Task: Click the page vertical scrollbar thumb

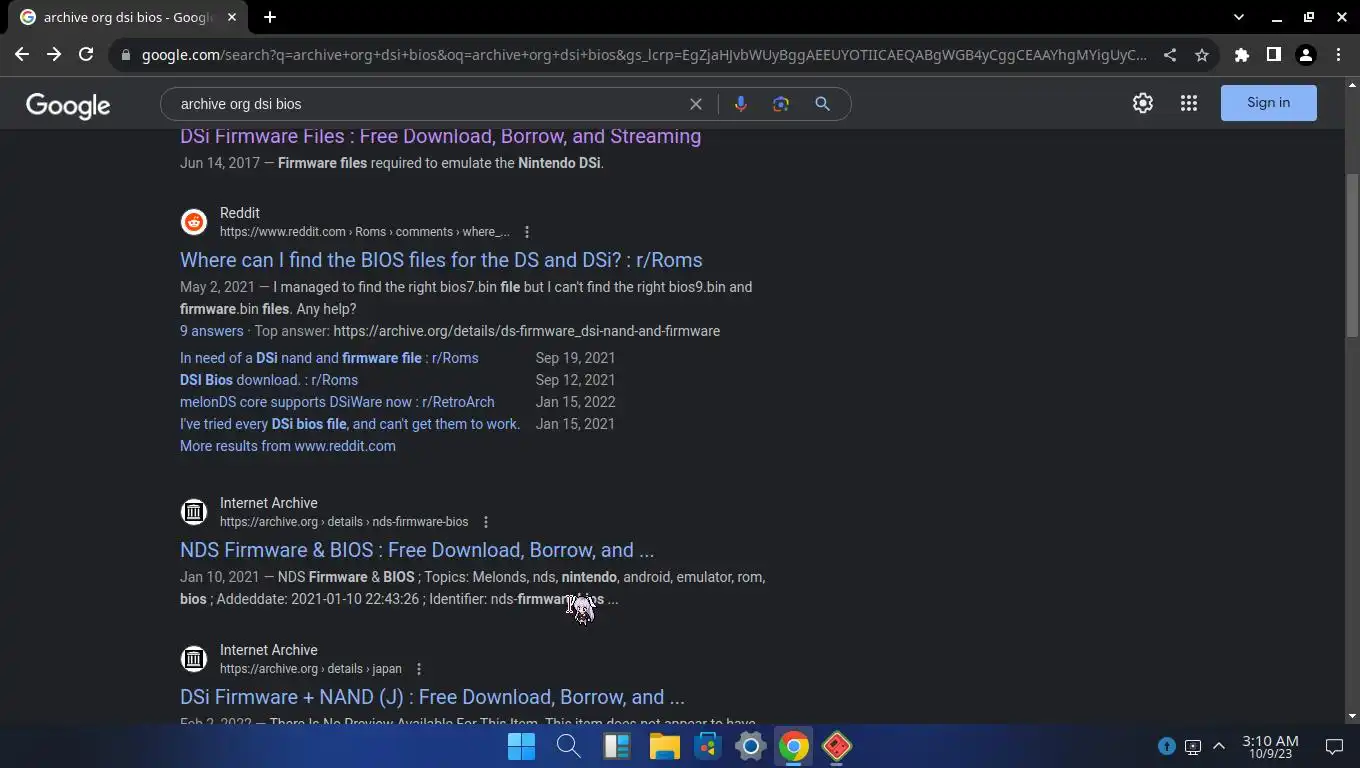Action: pyautogui.click(x=1352, y=255)
